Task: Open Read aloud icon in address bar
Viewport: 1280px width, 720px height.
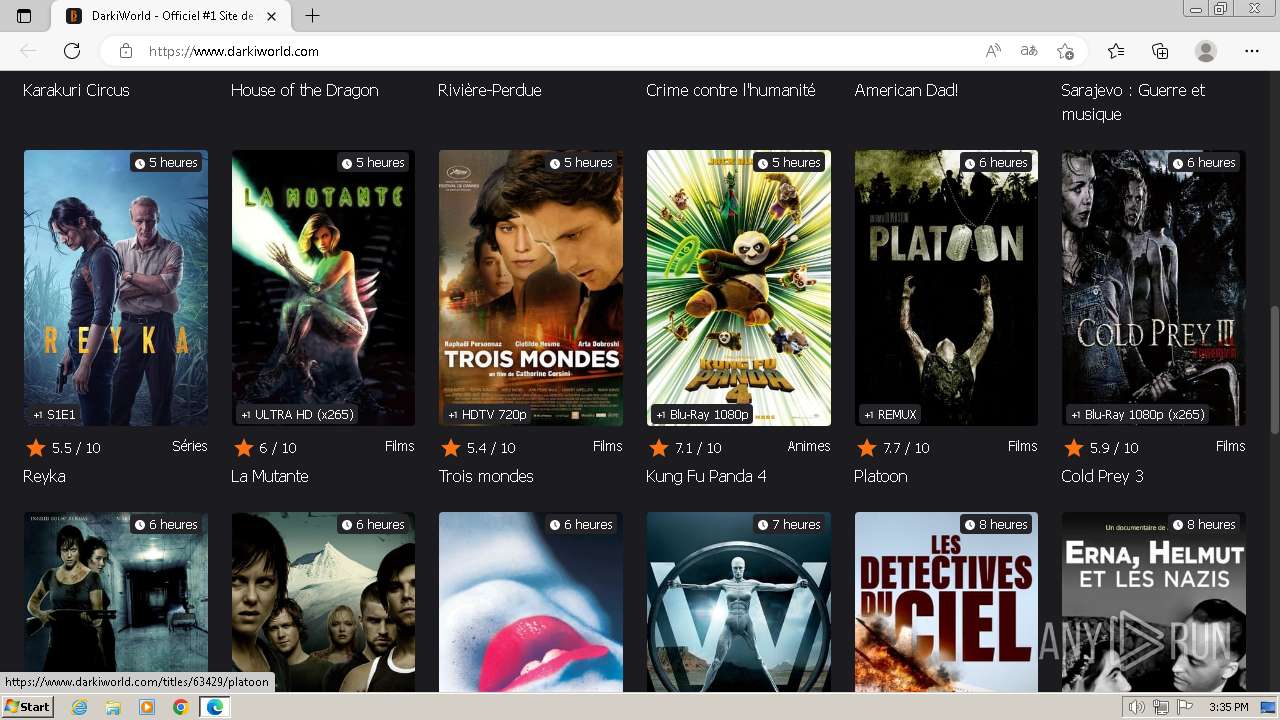Action: pos(993,51)
